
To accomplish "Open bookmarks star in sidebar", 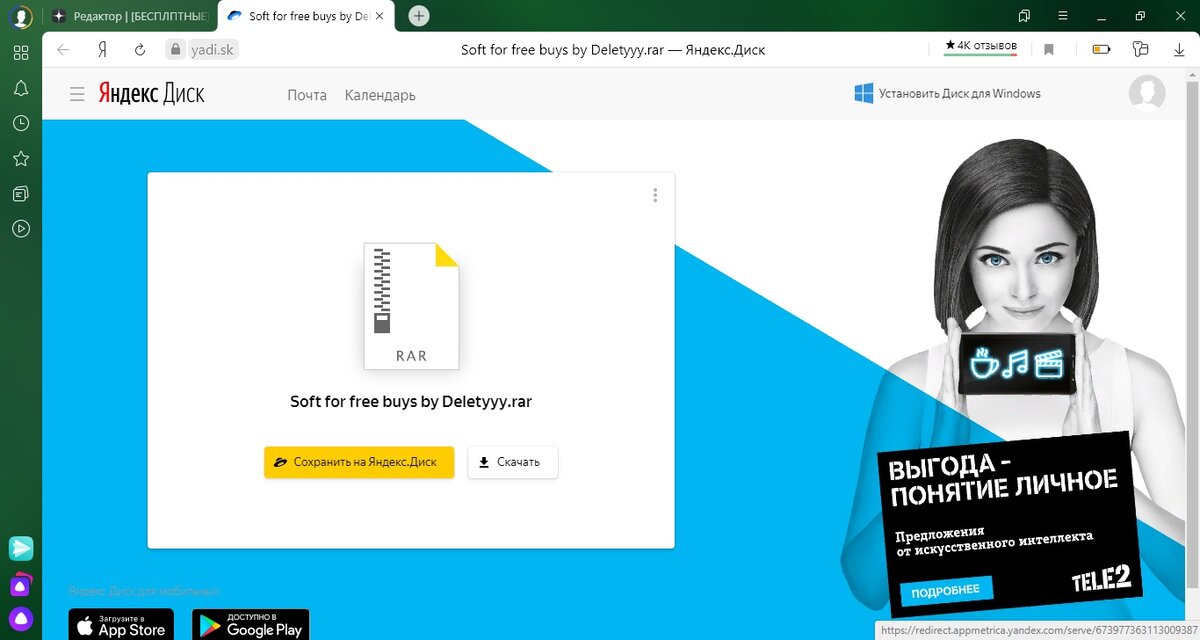I will pos(21,158).
